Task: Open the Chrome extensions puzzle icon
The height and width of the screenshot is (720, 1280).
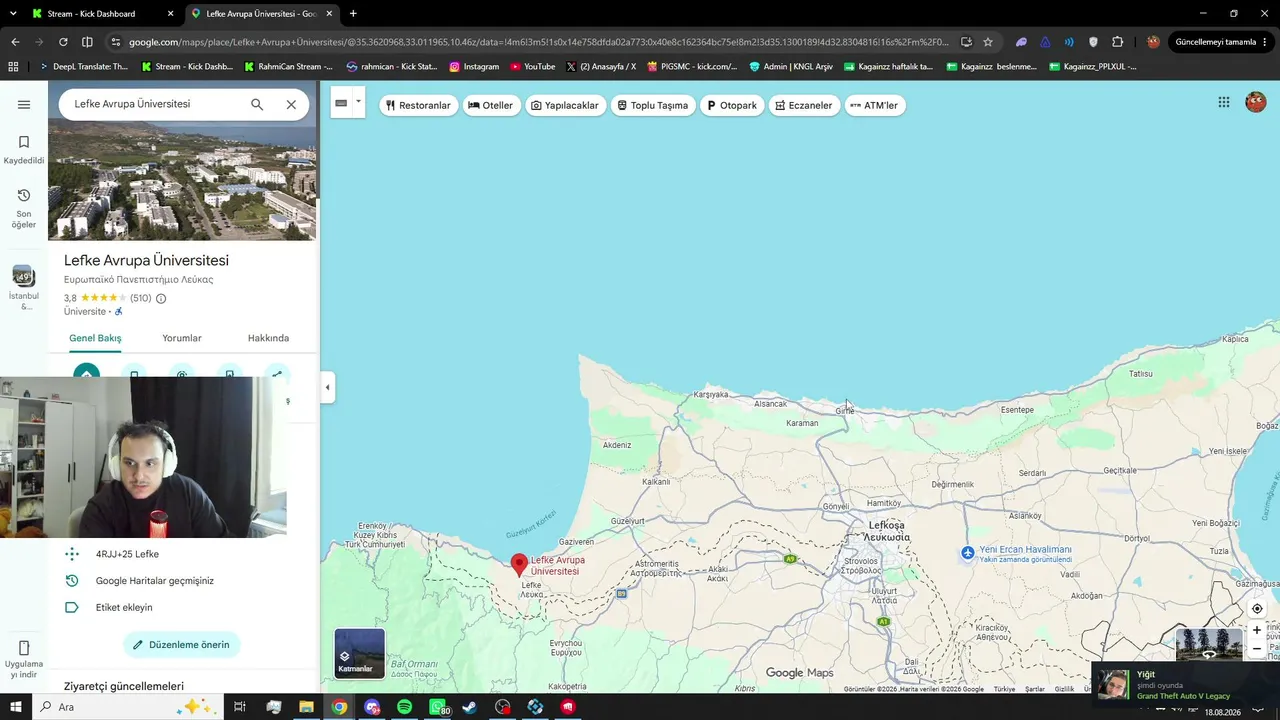Action: pyautogui.click(x=1118, y=42)
